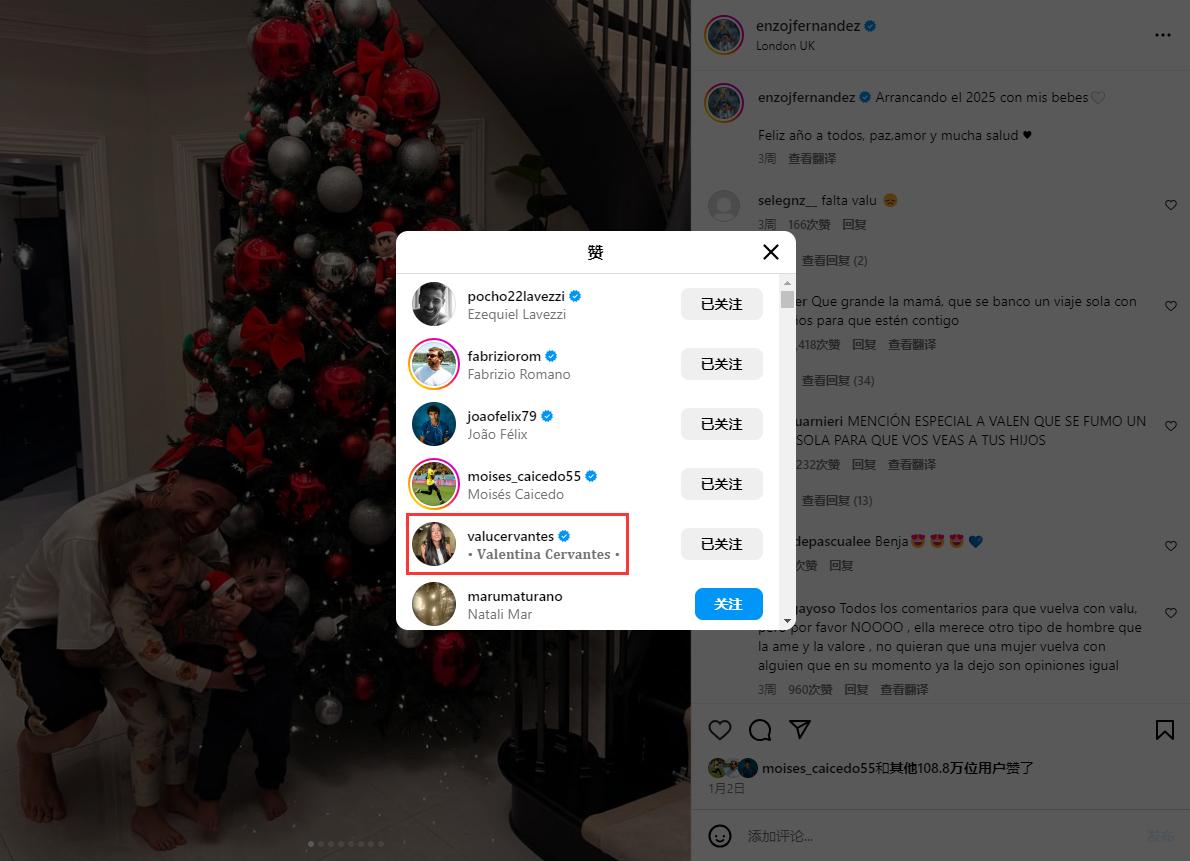The height and width of the screenshot is (861, 1190).
Task: Open emoji picker in comment box
Action: point(719,836)
